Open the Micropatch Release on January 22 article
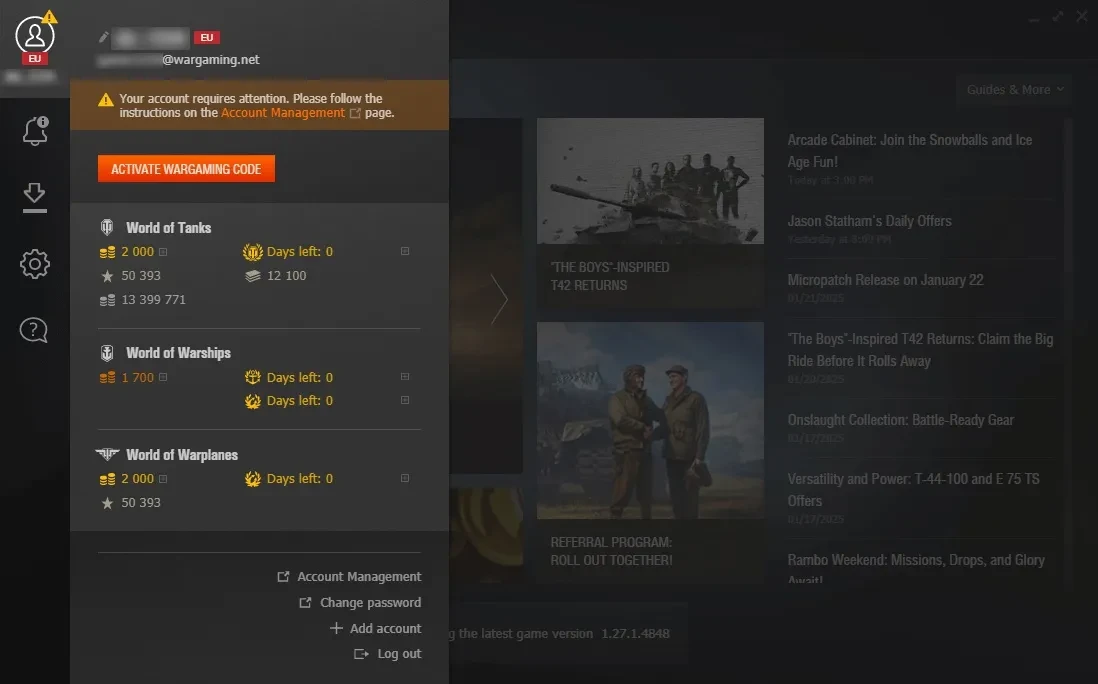This screenshot has height=684, width=1098. tap(885, 280)
